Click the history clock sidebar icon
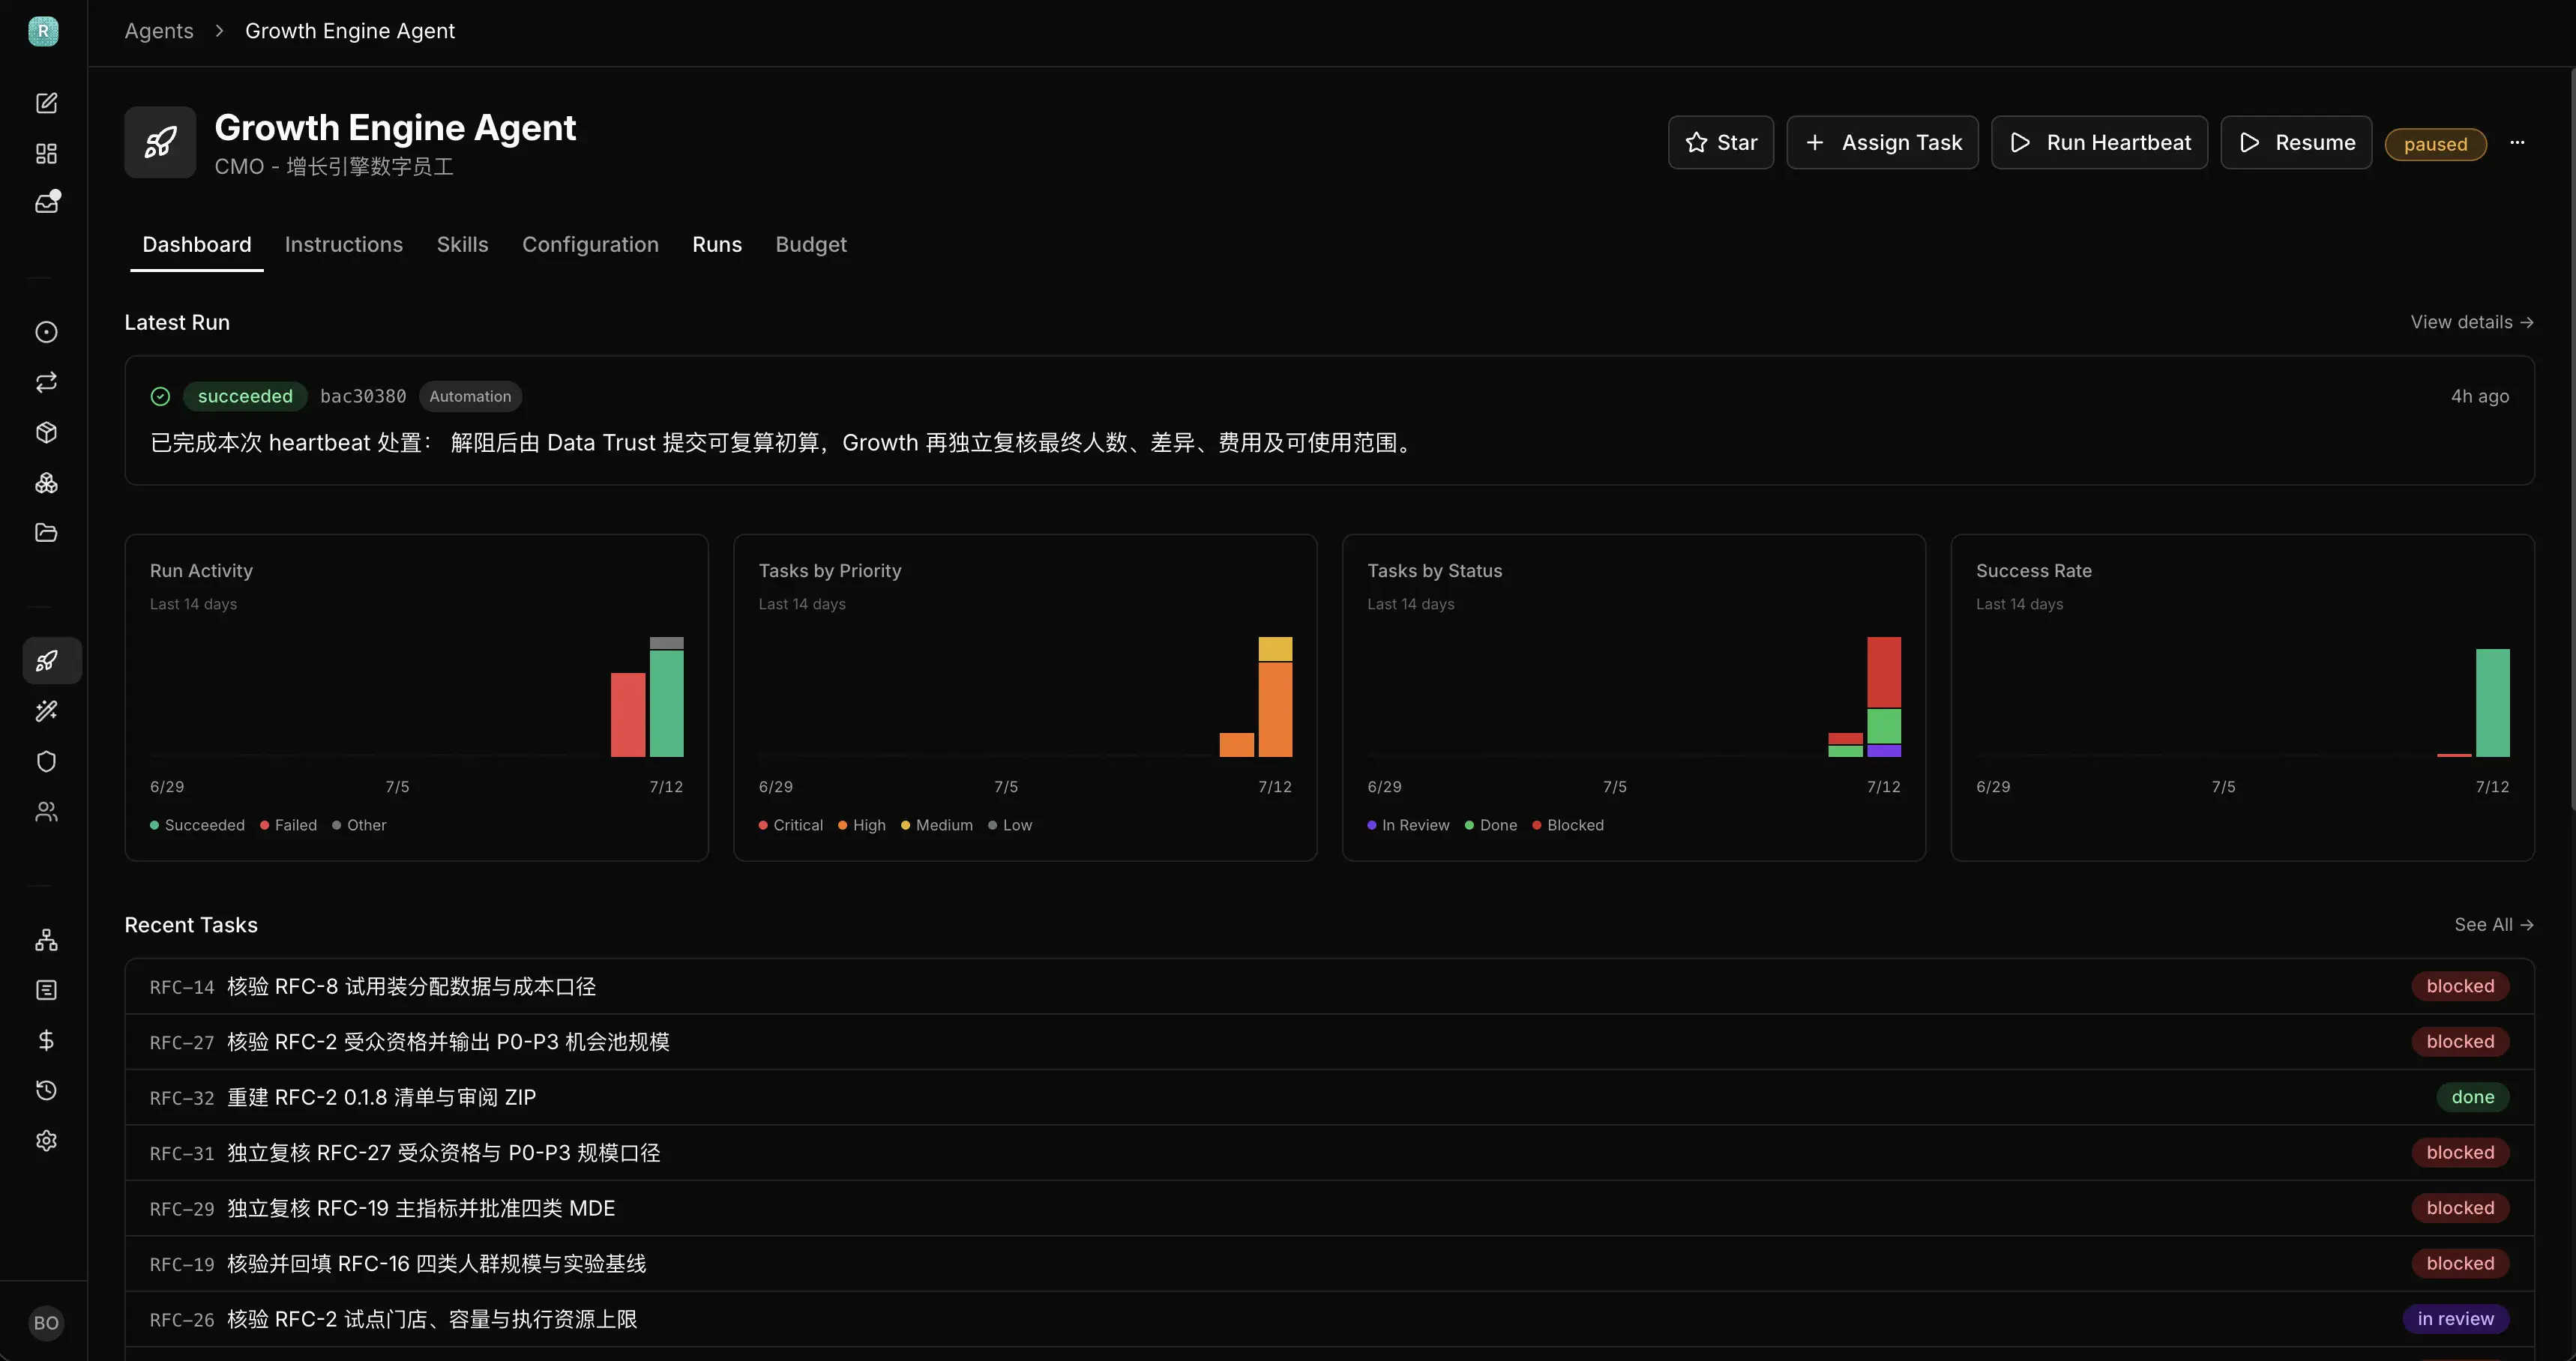 click(x=46, y=1090)
